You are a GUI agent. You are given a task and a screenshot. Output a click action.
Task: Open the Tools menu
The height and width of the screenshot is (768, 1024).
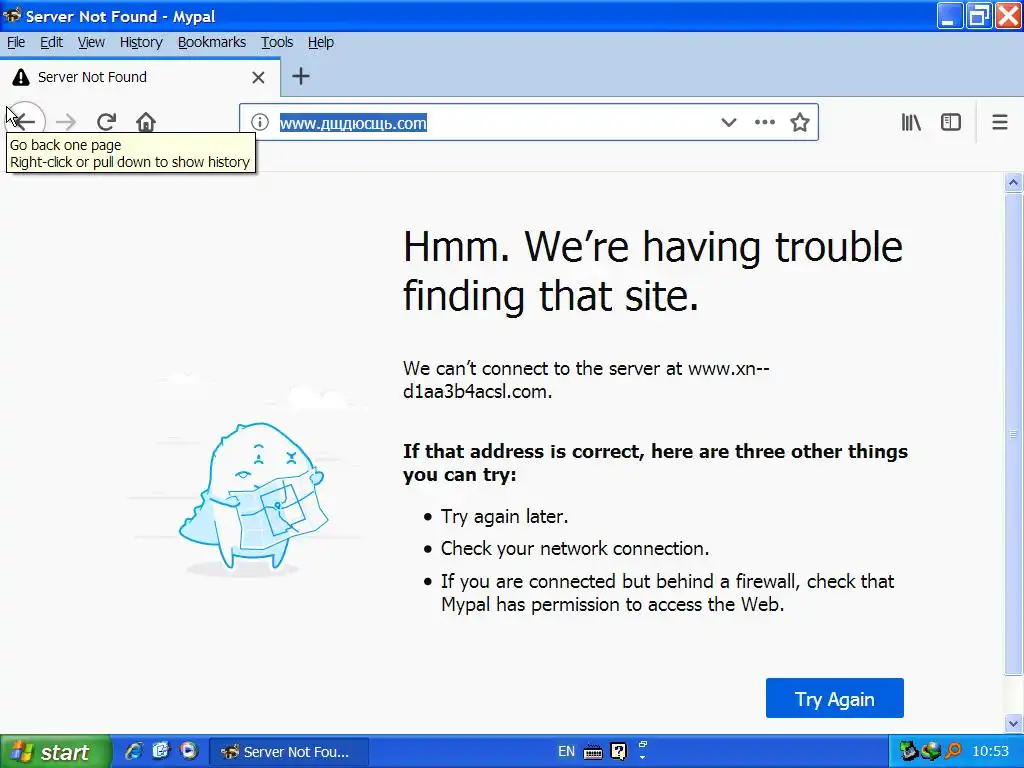pyautogui.click(x=277, y=42)
